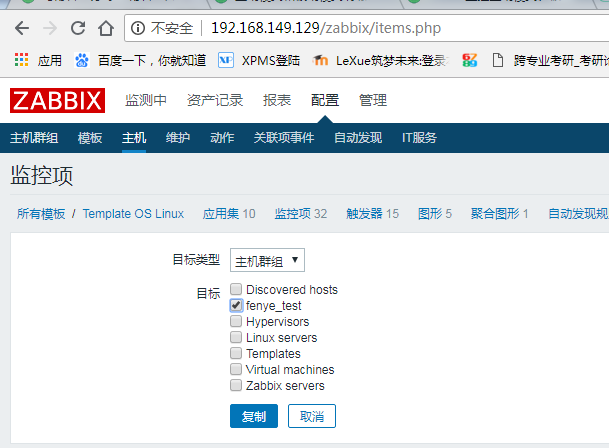The height and width of the screenshot is (448, 609).
Task: Go to IT服务 submenu
Action: coord(419,138)
